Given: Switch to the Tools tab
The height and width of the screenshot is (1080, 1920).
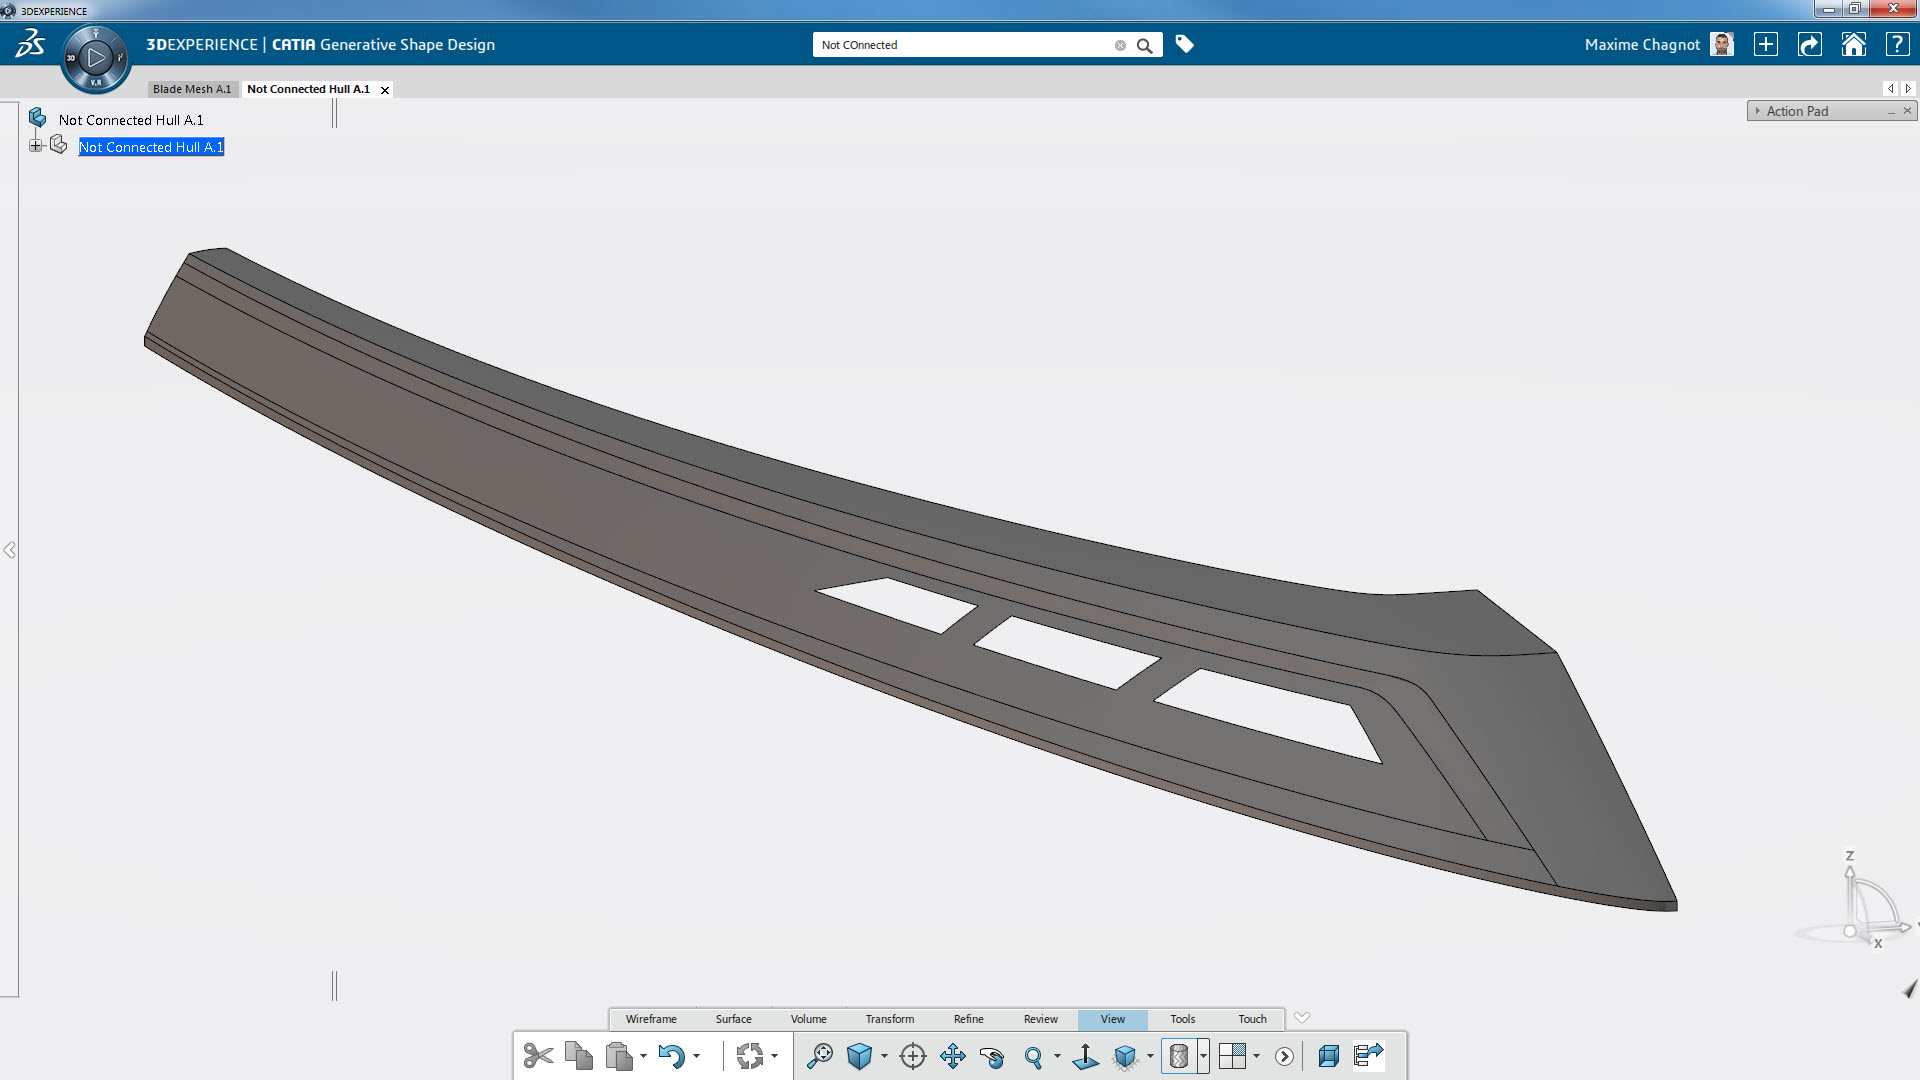Looking at the screenshot, I should tap(1182, 1019).
